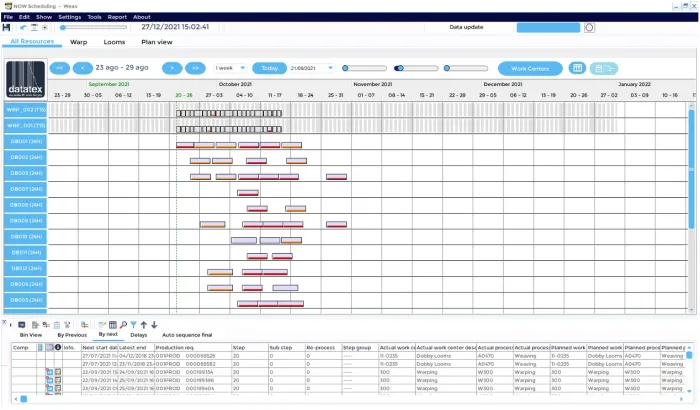
Task: Click the move up arrow icon
Action: (x=144, y=325)
